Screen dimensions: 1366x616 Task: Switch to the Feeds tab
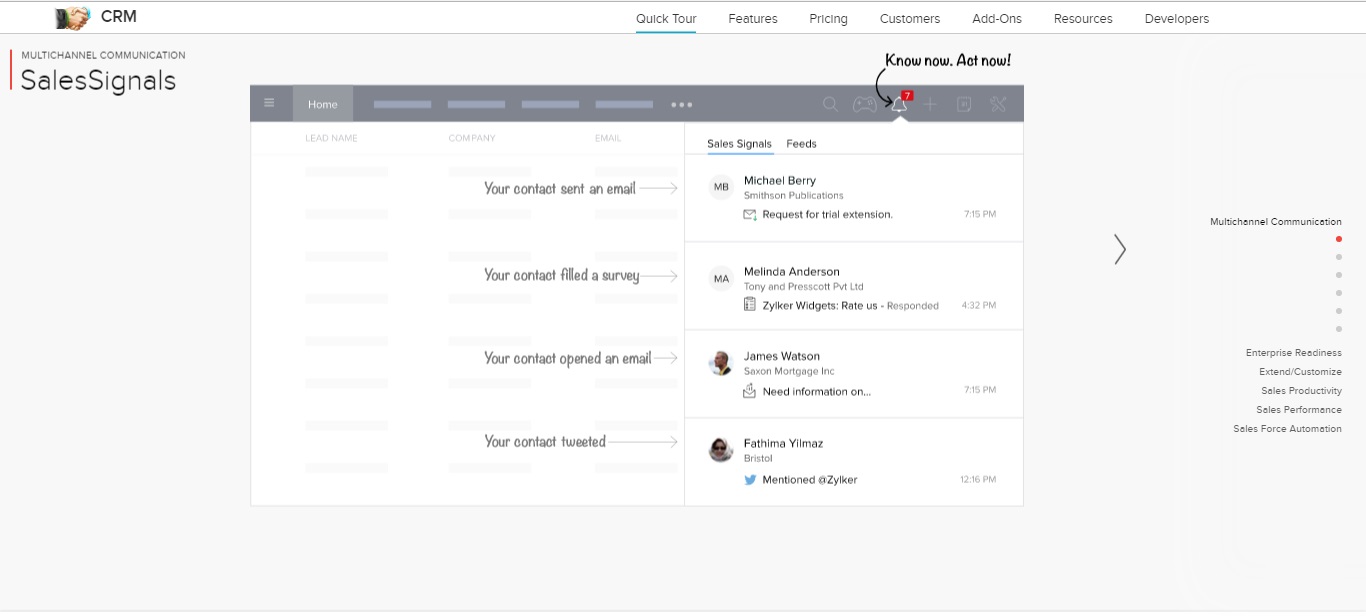[x=801, y=143]
